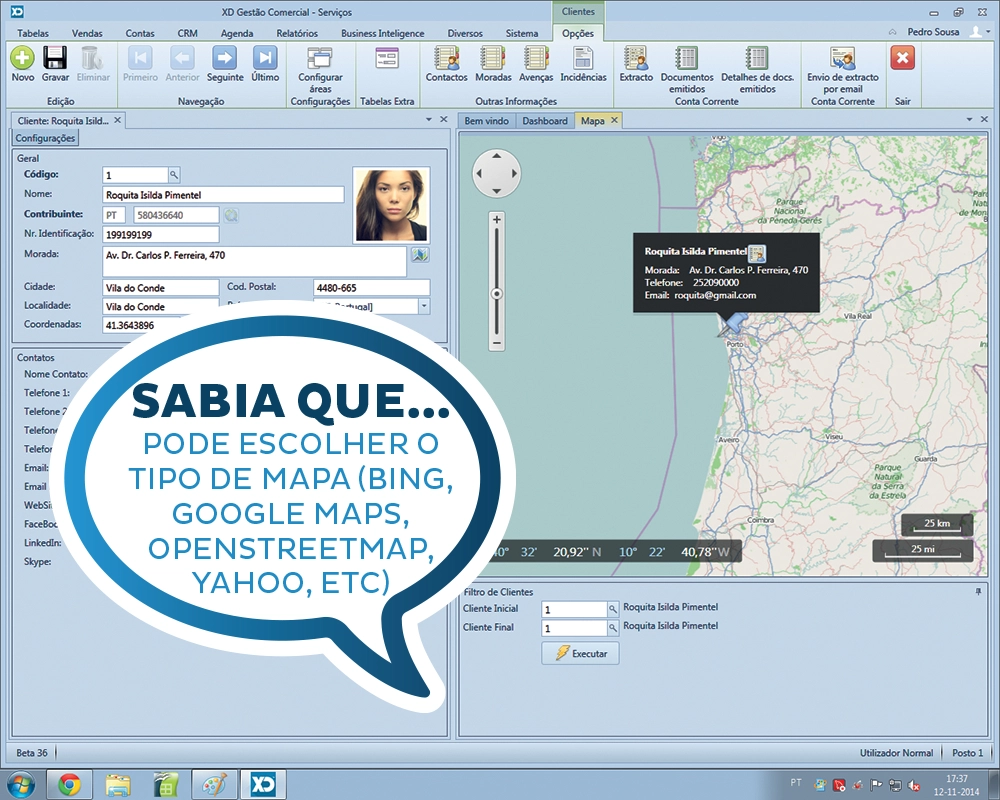Viewport: 1000px width, 800px height.
Task: Click the map zoom slider handle
Action: 496,294
